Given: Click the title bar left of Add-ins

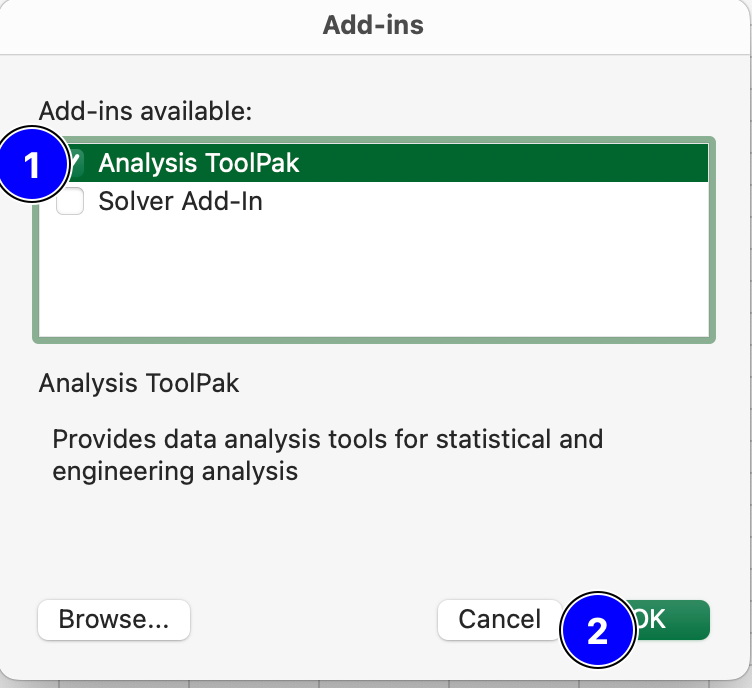Looking at the screenshot, I should (150, 25).
